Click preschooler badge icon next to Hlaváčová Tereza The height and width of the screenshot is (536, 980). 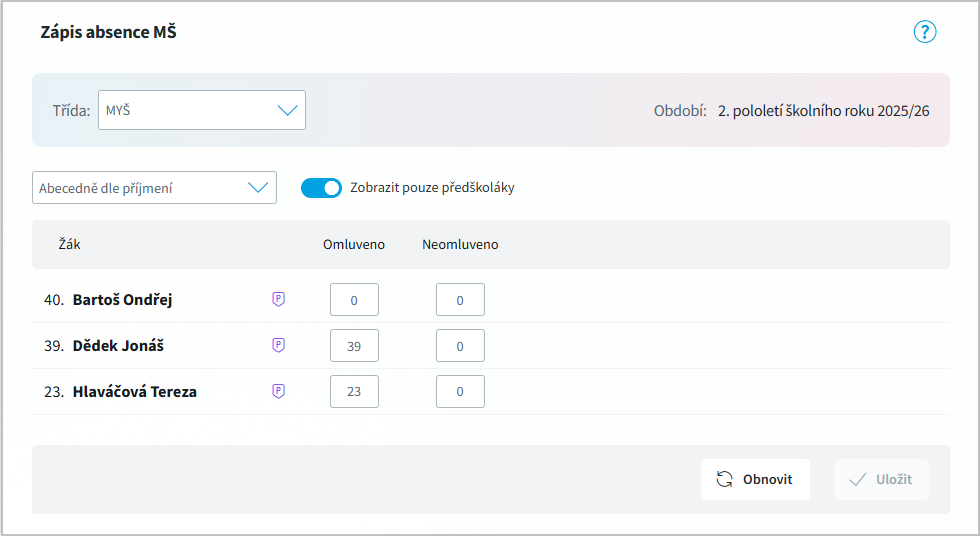pyautogui.click(x=279, y=391)
